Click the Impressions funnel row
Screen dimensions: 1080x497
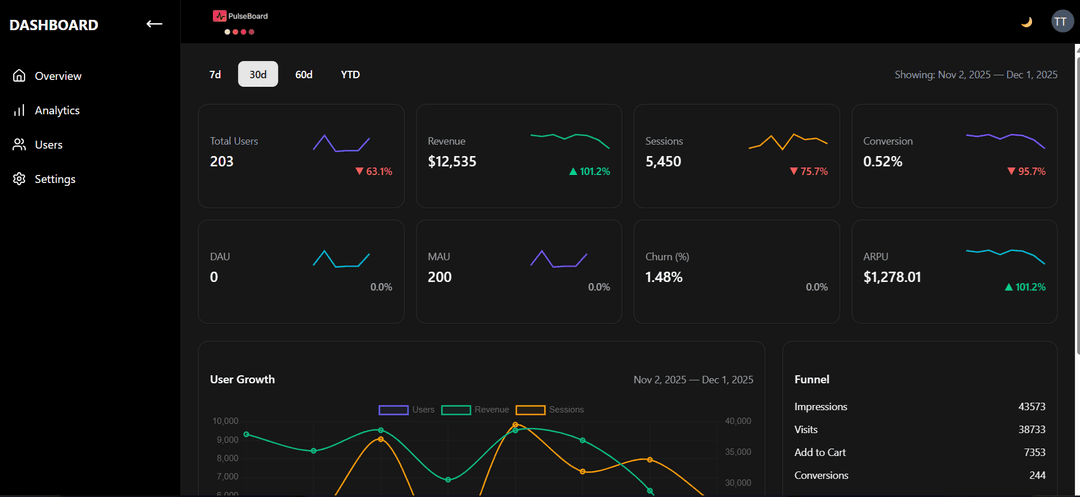point(920,407)
